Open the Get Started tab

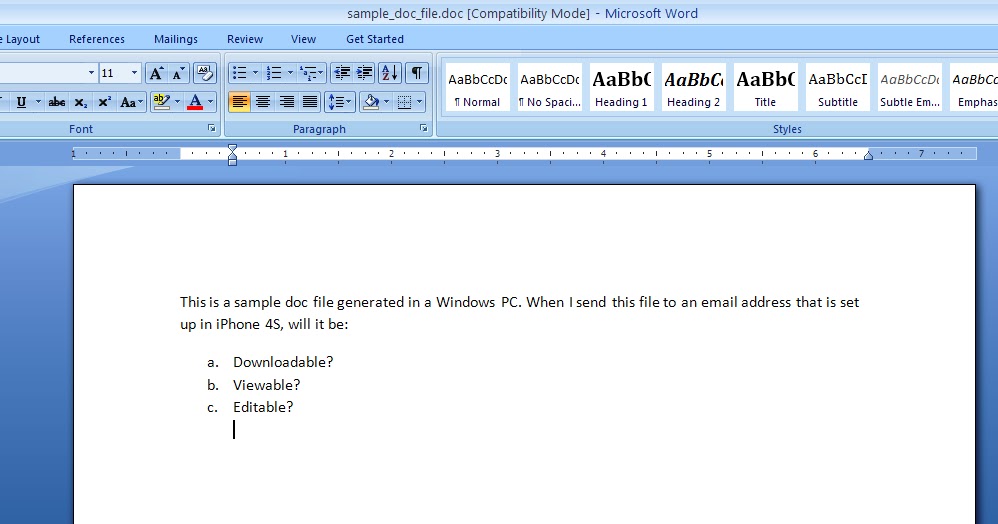click(x=375, y=39)
